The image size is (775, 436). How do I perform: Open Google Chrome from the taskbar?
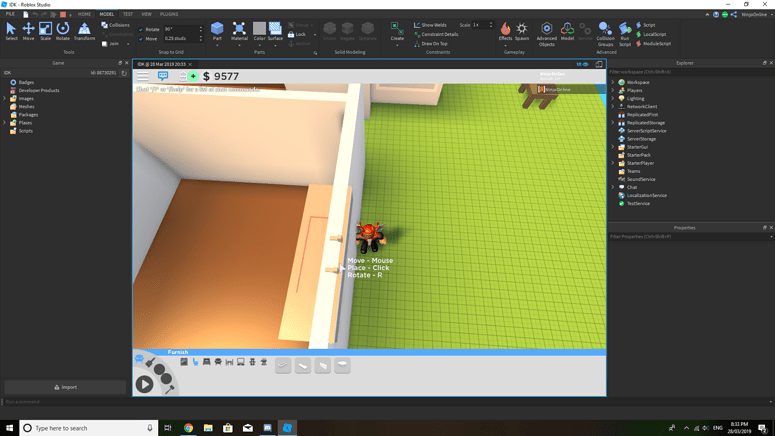(x=188, y=428)
